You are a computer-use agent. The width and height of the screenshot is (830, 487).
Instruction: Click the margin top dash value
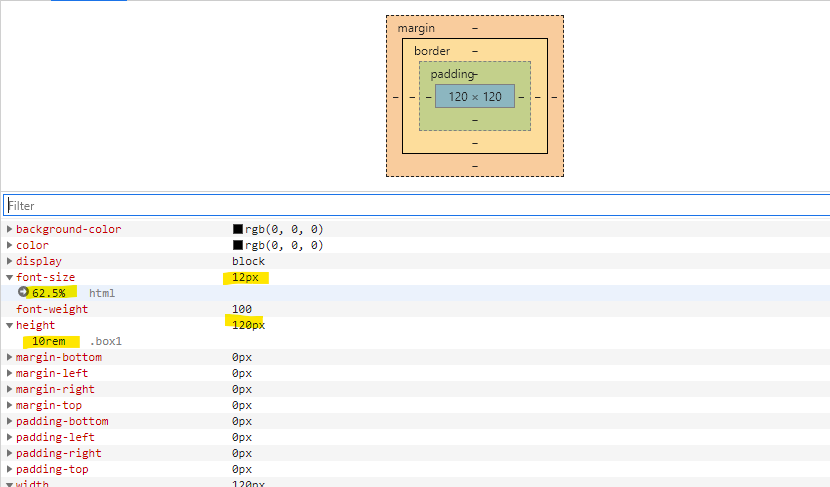[475, 28]
